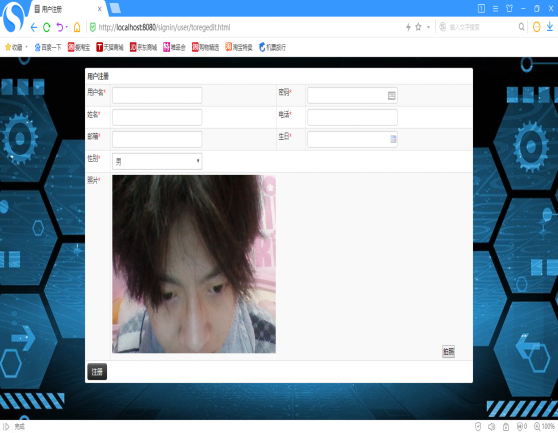Image resolution: width=558 pixels, height=433 pixels.
Task: Click the keyboard icon in password field
Action: tap(391, 95)
